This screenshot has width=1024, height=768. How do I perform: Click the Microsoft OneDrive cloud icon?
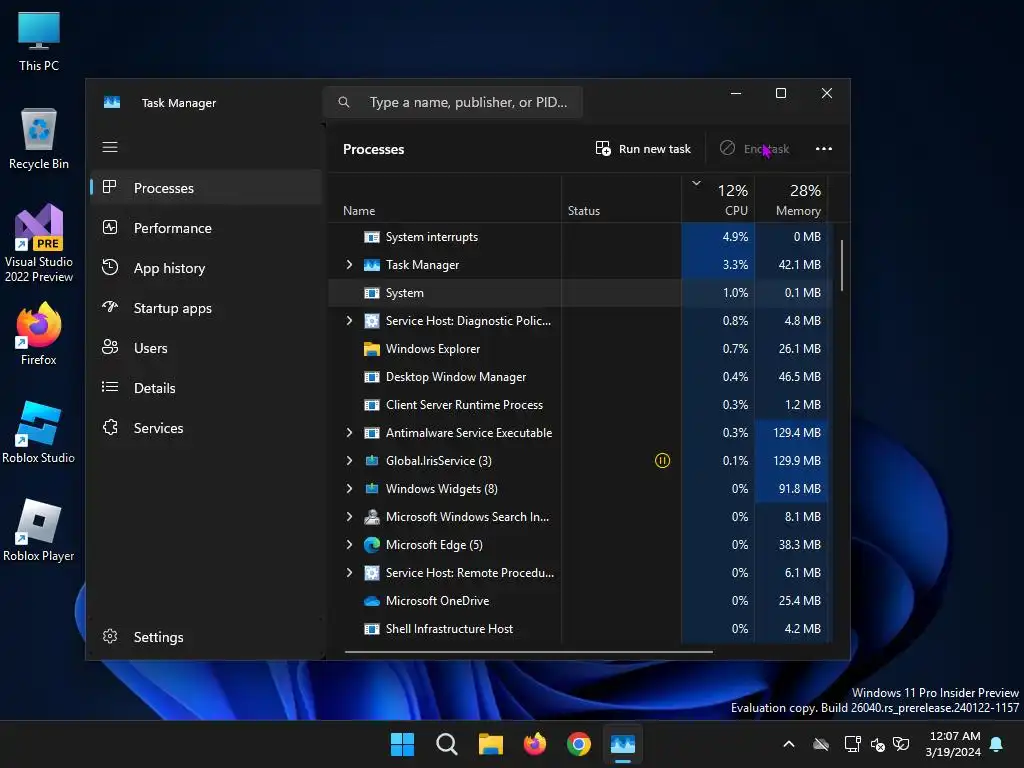coord(372,601)
